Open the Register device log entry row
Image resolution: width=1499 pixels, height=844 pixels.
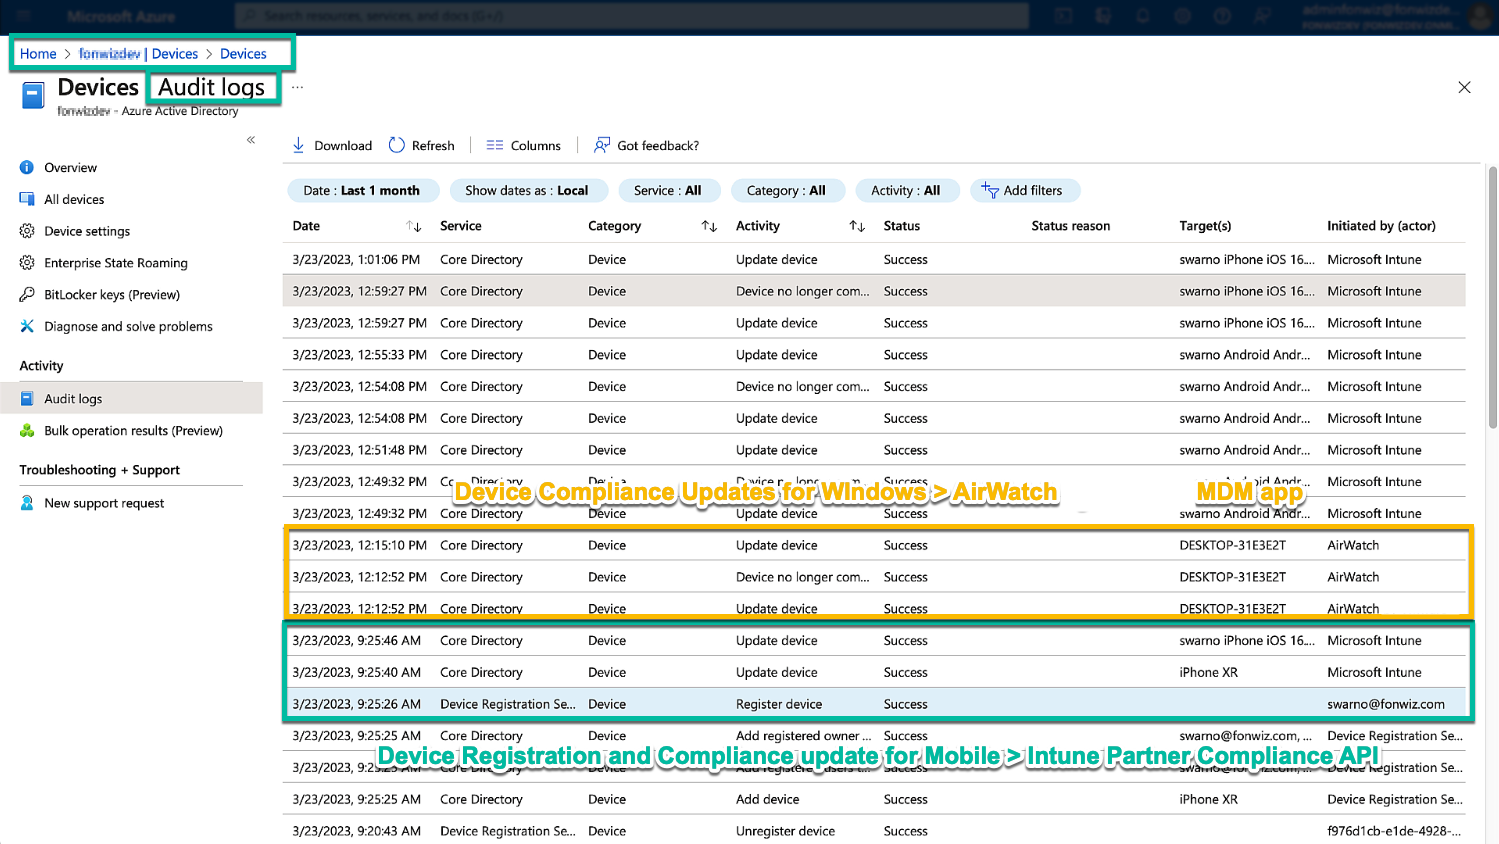coord(778,704)
